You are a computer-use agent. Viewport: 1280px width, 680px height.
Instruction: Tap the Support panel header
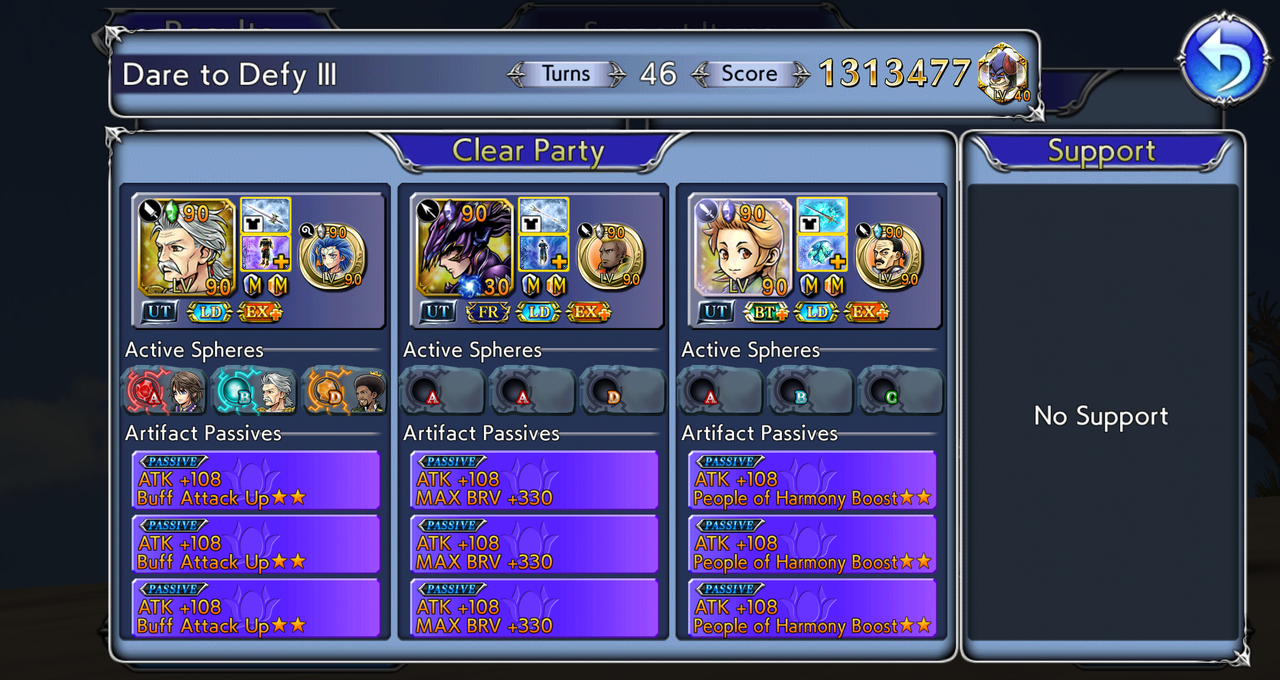(1101, 151)
